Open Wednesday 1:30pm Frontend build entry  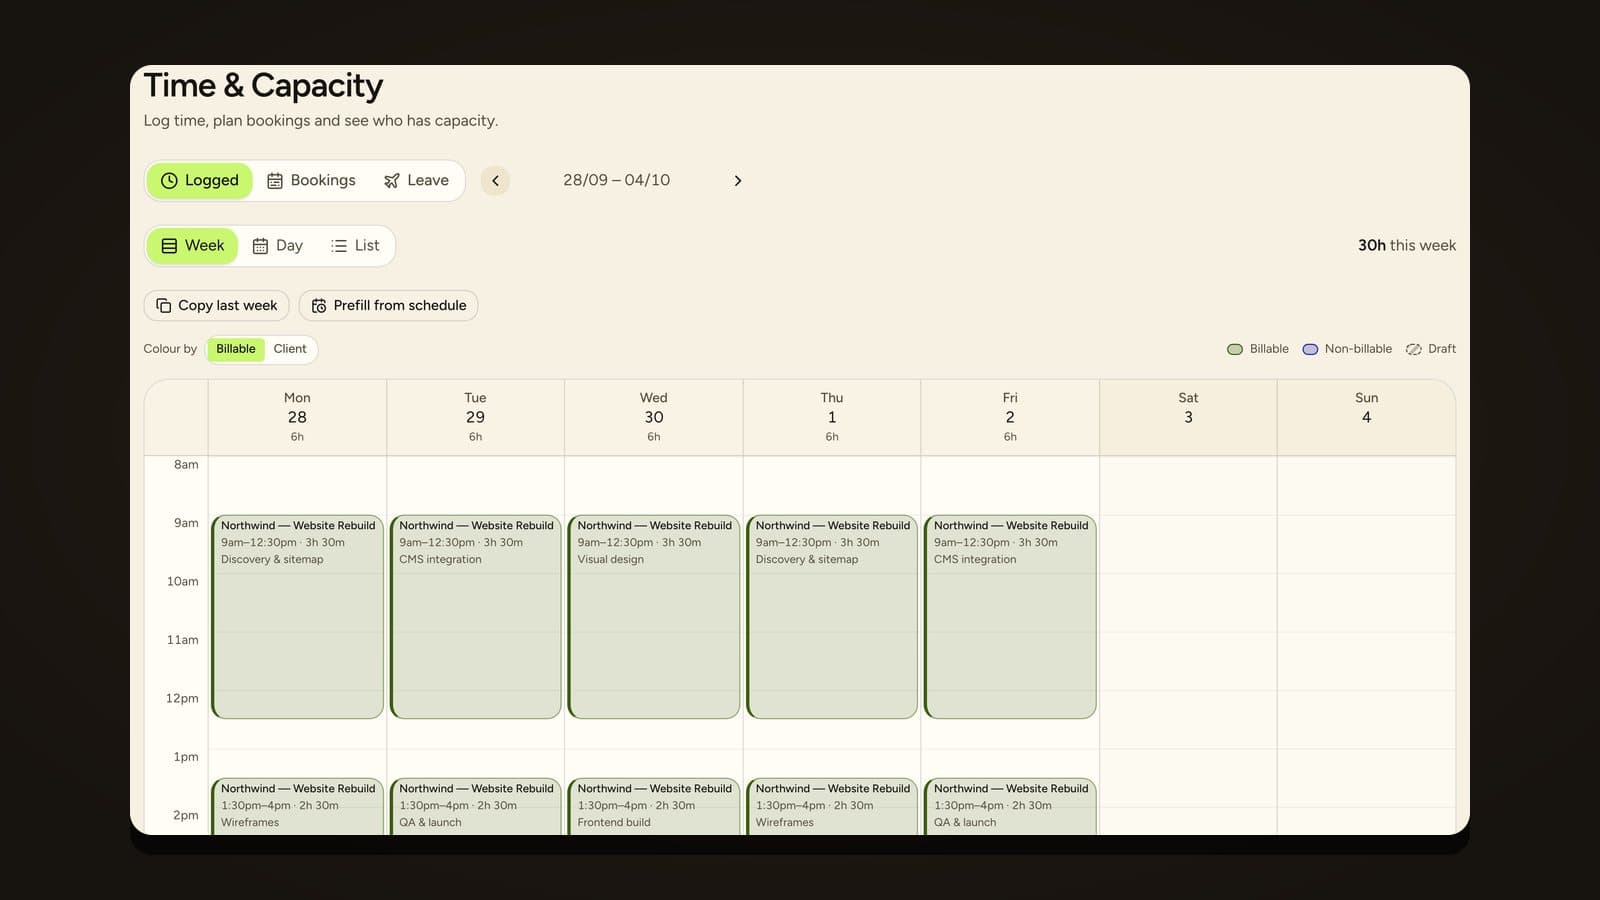click(654, 807)
